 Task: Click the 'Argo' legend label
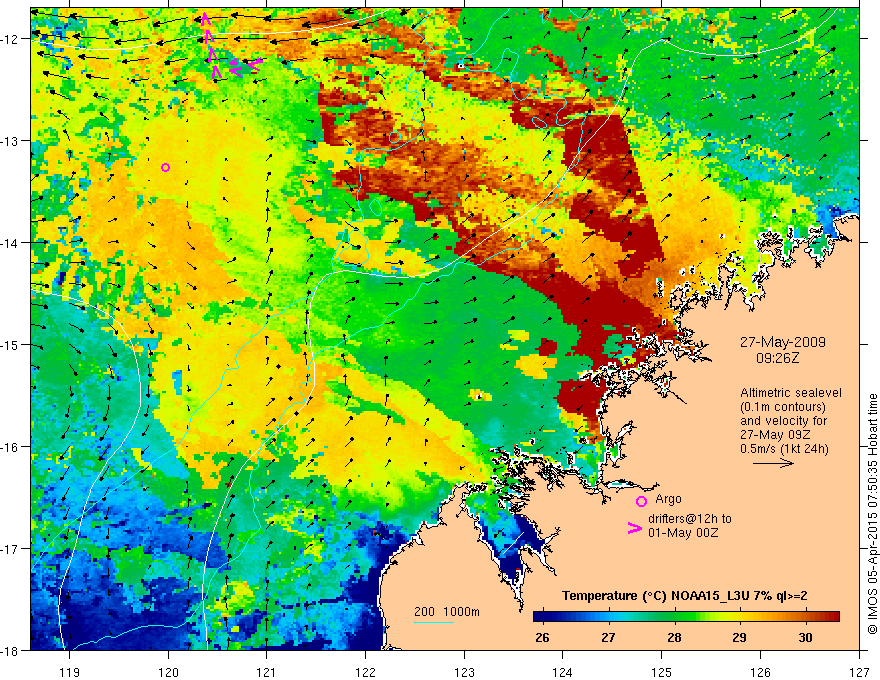click(668, 499)
